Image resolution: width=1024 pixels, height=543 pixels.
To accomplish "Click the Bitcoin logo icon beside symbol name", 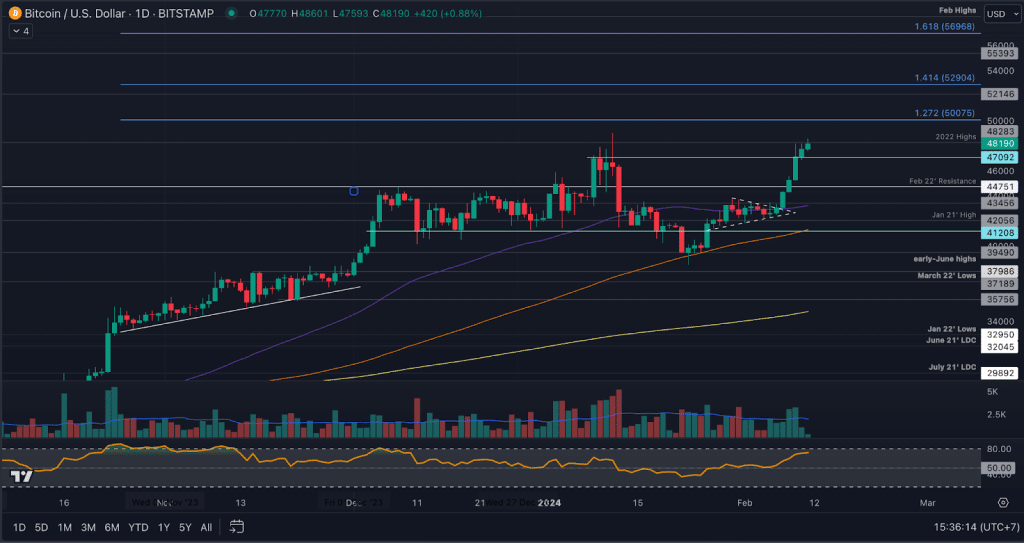I will [x=15, y=13].
